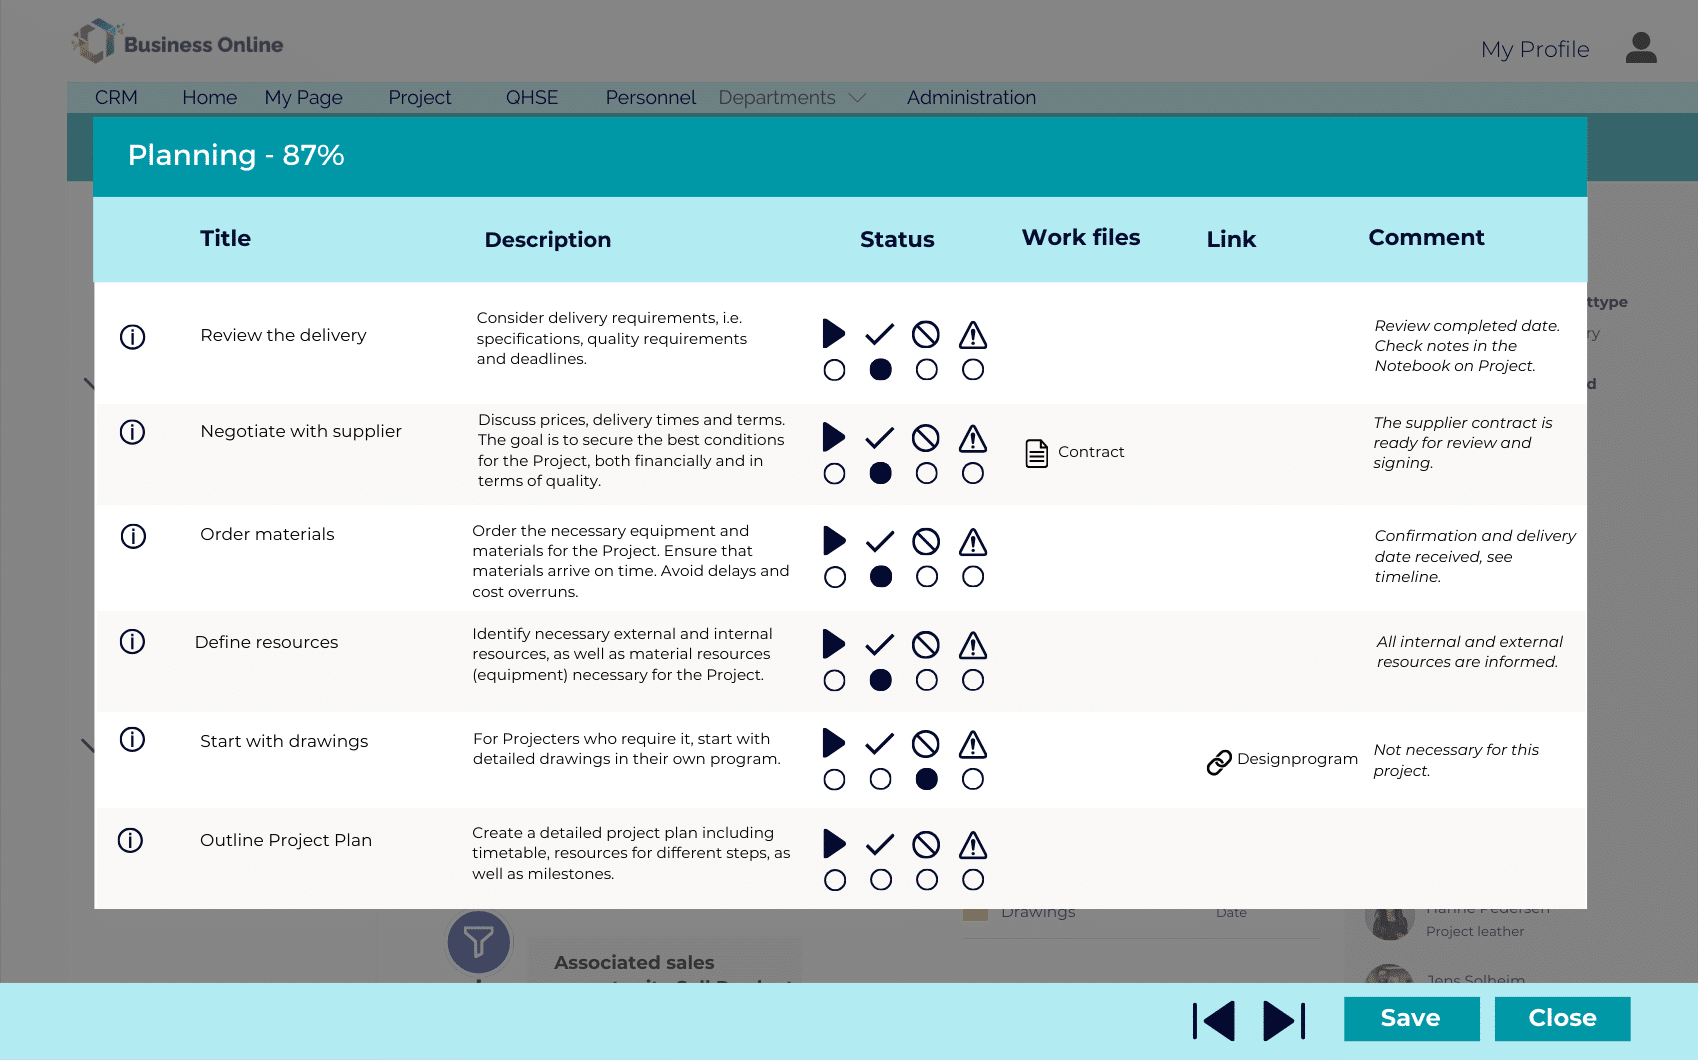1698x1060 pixels.
Task: Open the CRM menu
Action: tap(116, 98)
